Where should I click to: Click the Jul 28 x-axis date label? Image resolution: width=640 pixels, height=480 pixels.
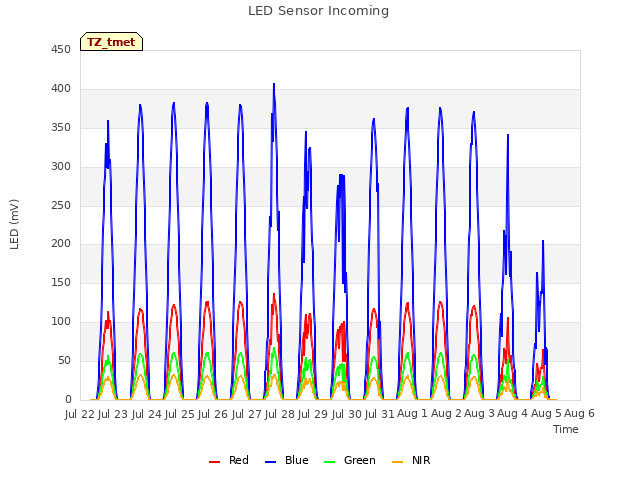click(280, 414)
